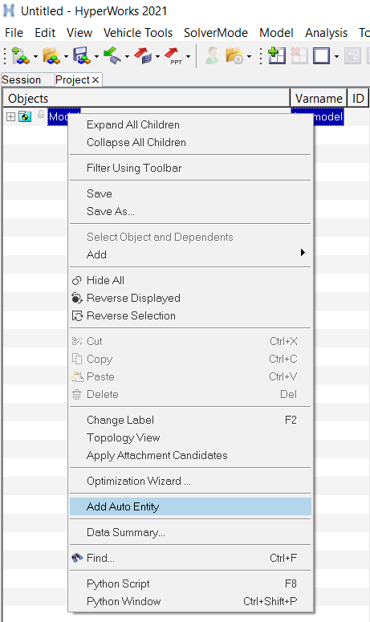Switch to the Session tab
Image resolution: width=370 pixels, height=622 pixels.
21,80
